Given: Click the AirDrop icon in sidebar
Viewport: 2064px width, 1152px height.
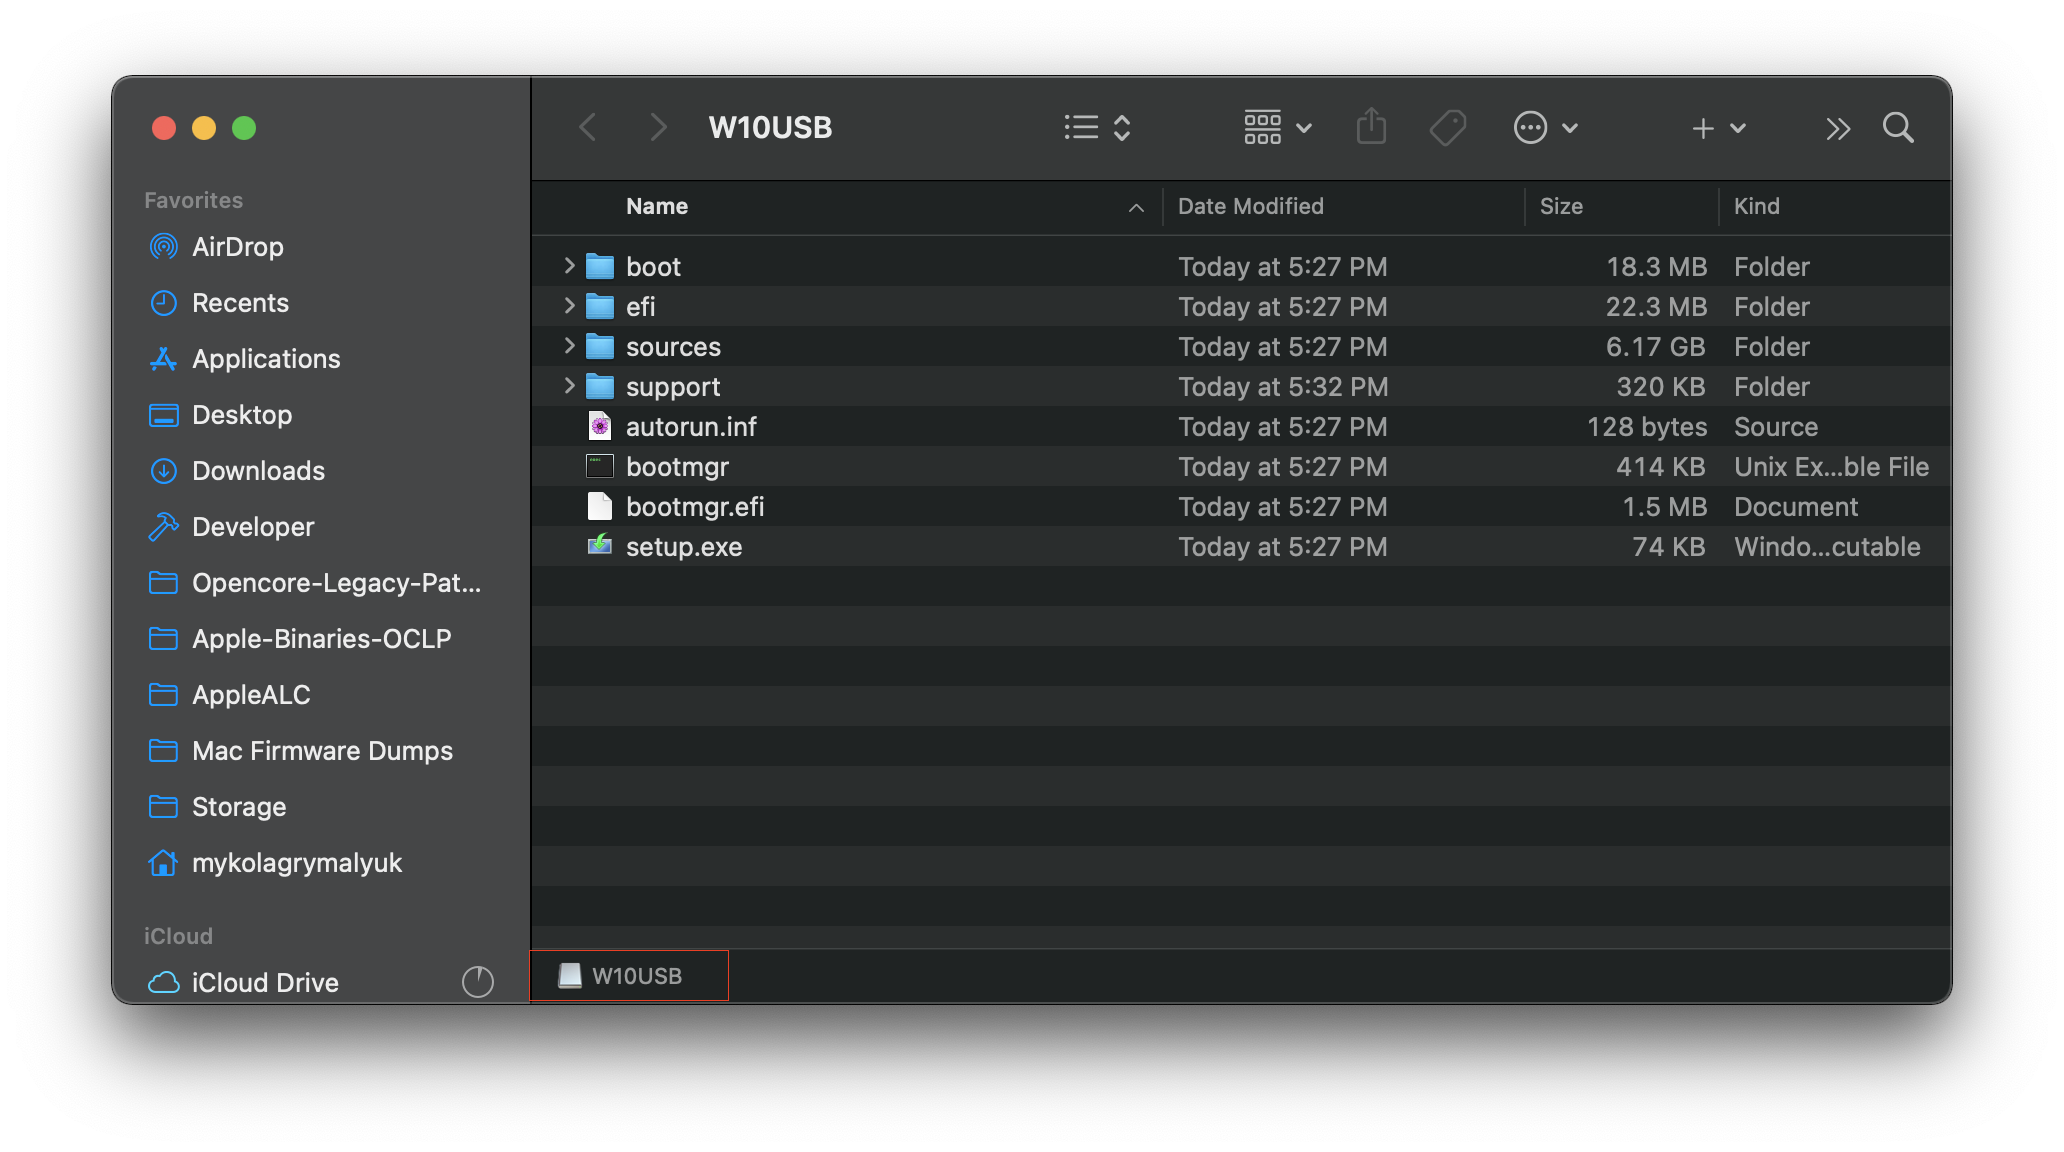Looking at the screenshot, I should [x=164, y=247].
